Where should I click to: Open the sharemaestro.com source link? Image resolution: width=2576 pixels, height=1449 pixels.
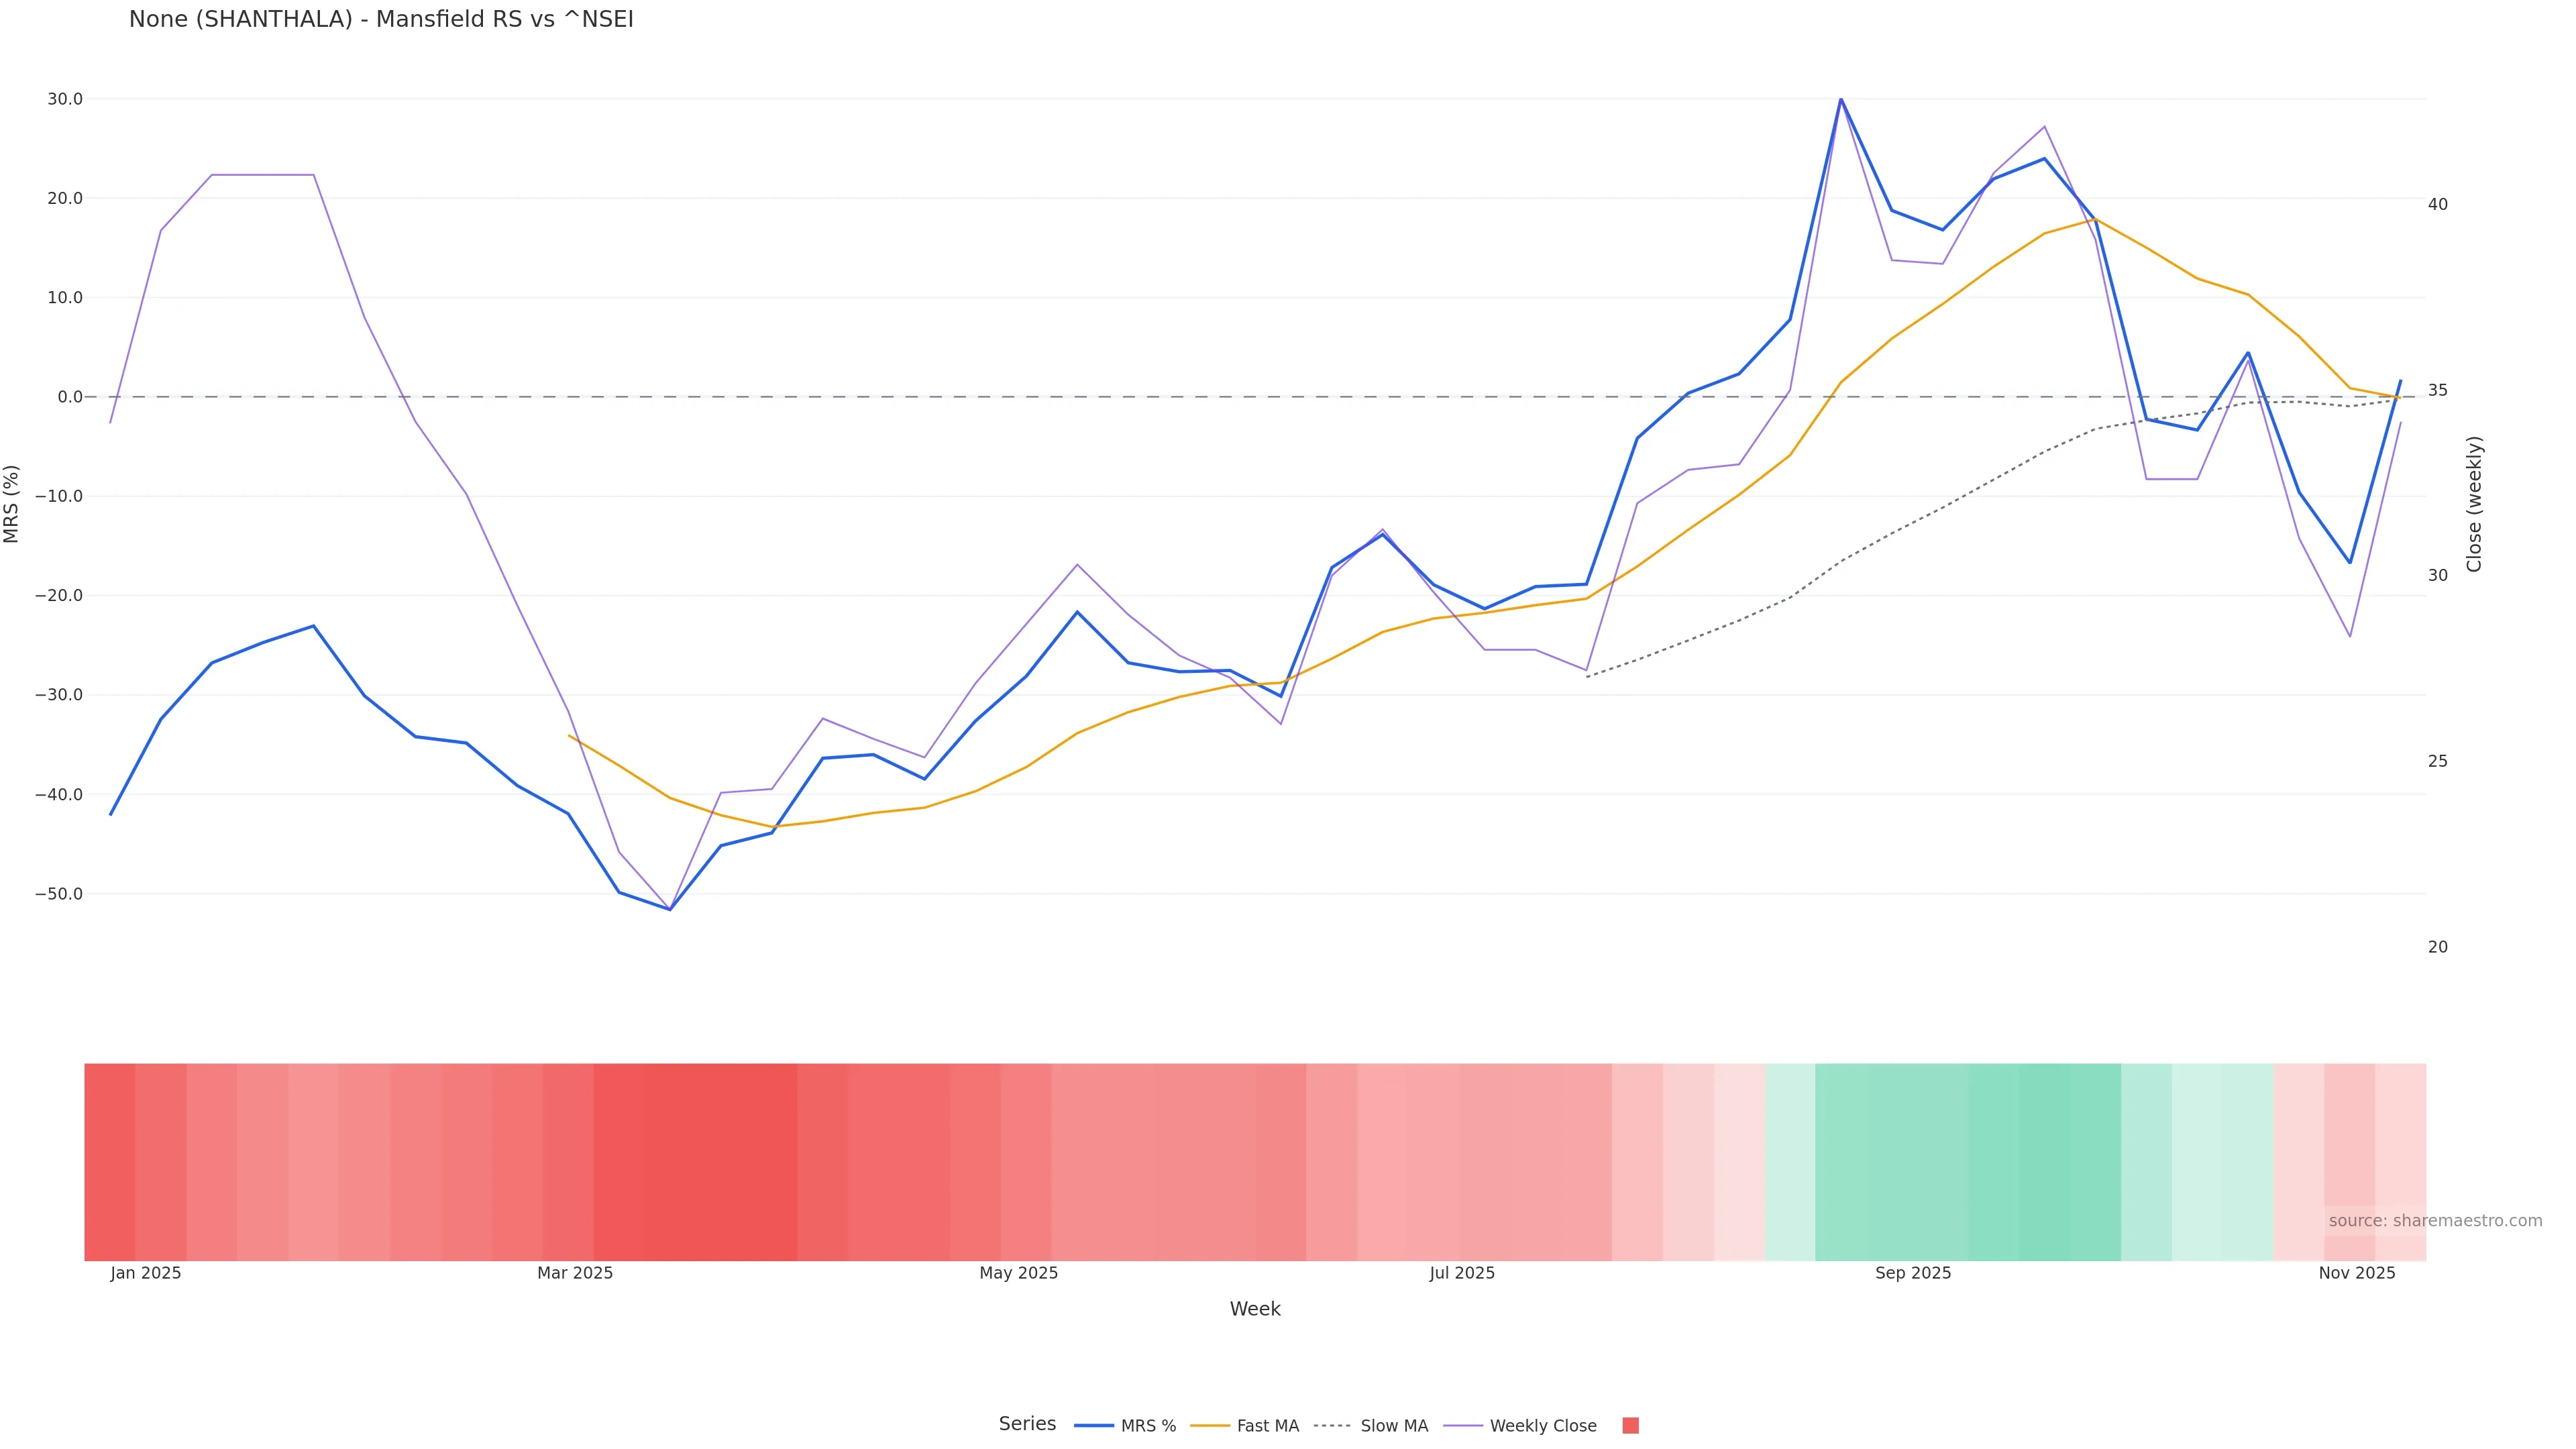click(x=2434, y=1221)
